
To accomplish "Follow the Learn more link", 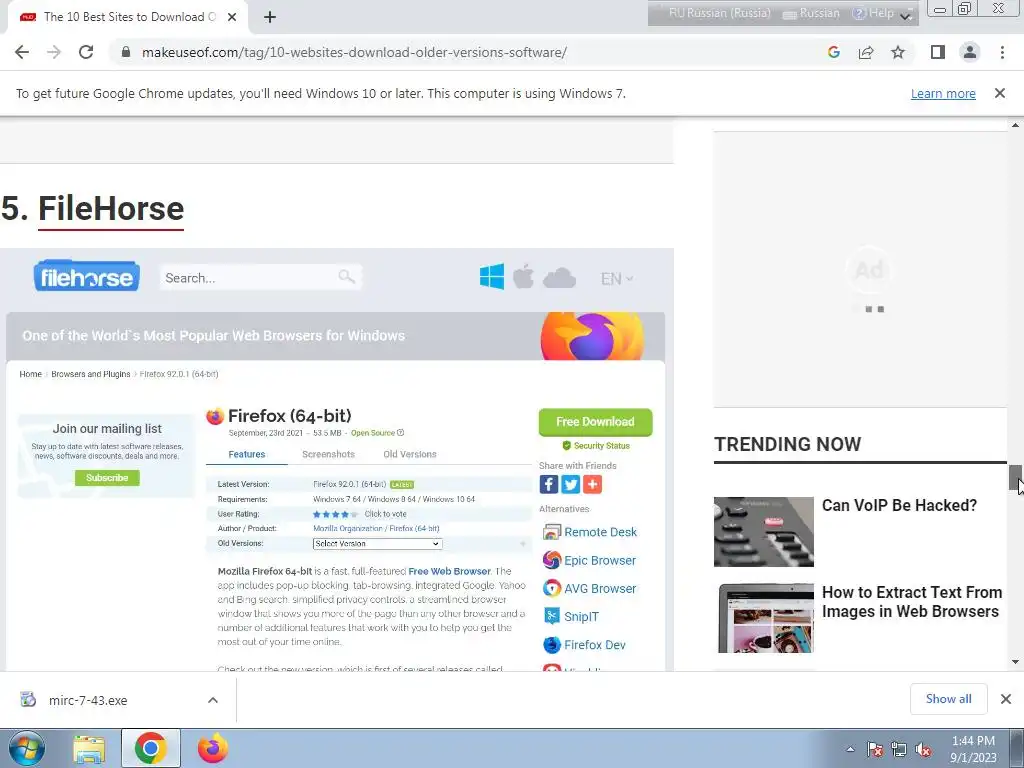I will coord(943,93).
